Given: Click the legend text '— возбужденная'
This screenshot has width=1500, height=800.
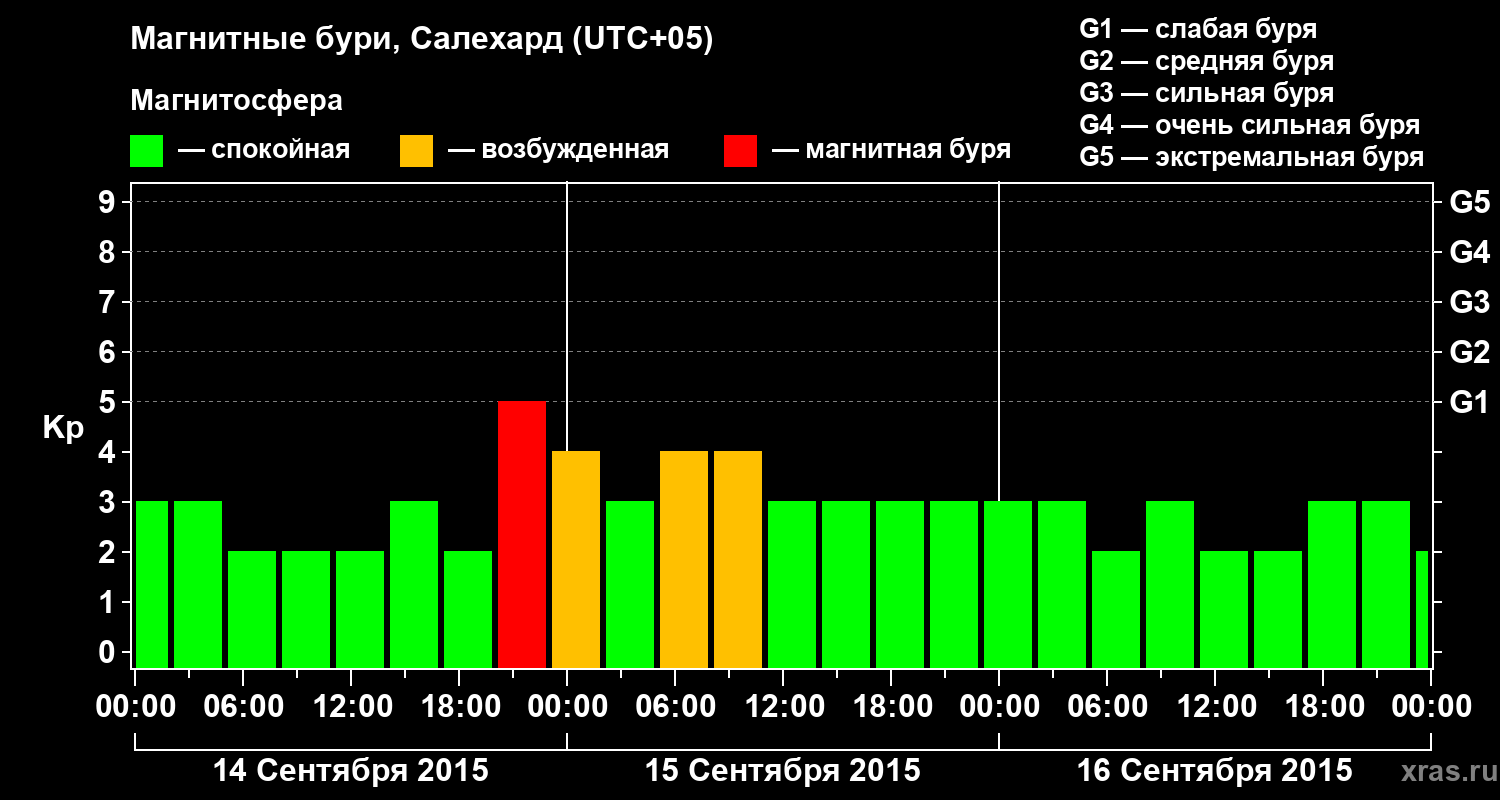Looking at the screenshot, I should [558, 150].
